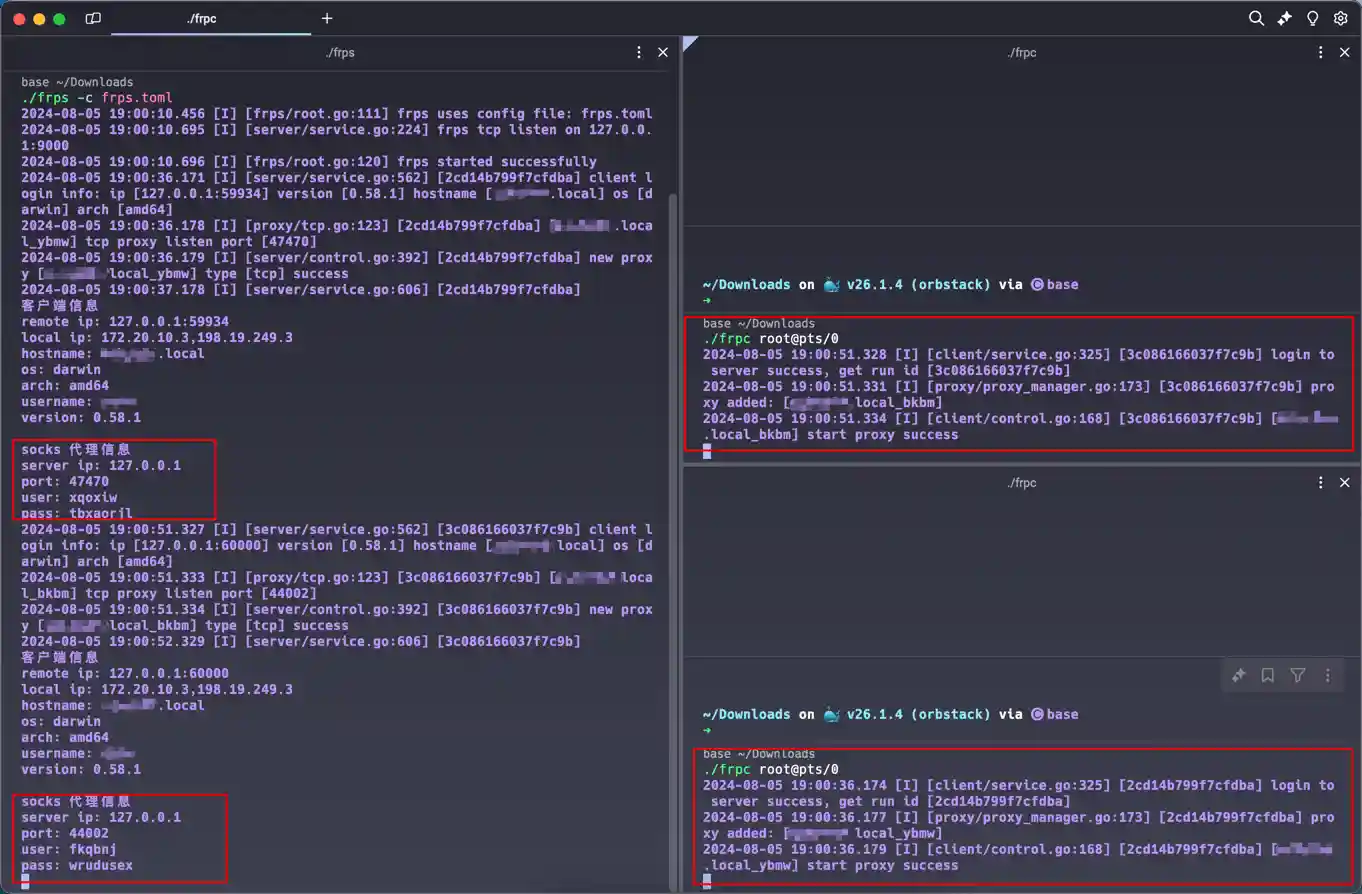Click the filter funnel icon in block toolbar
Image resolution: width=1362 pixels, height=894 pixels.
click(x=1297, y=676)
